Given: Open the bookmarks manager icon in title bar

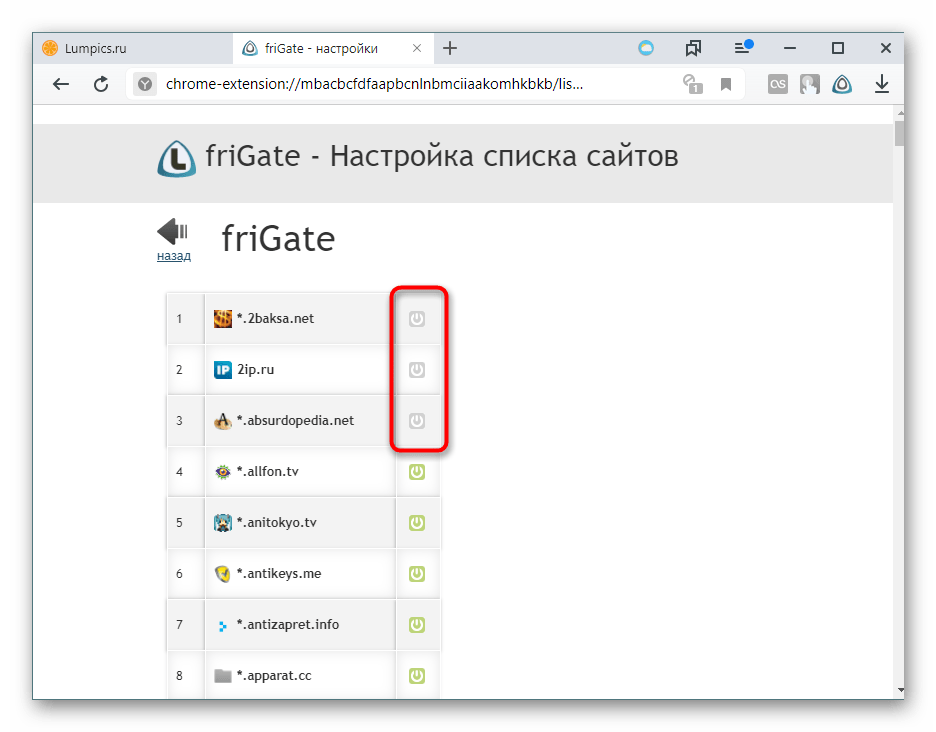Looking at the screenshot, I should click(x=693, y=48).
